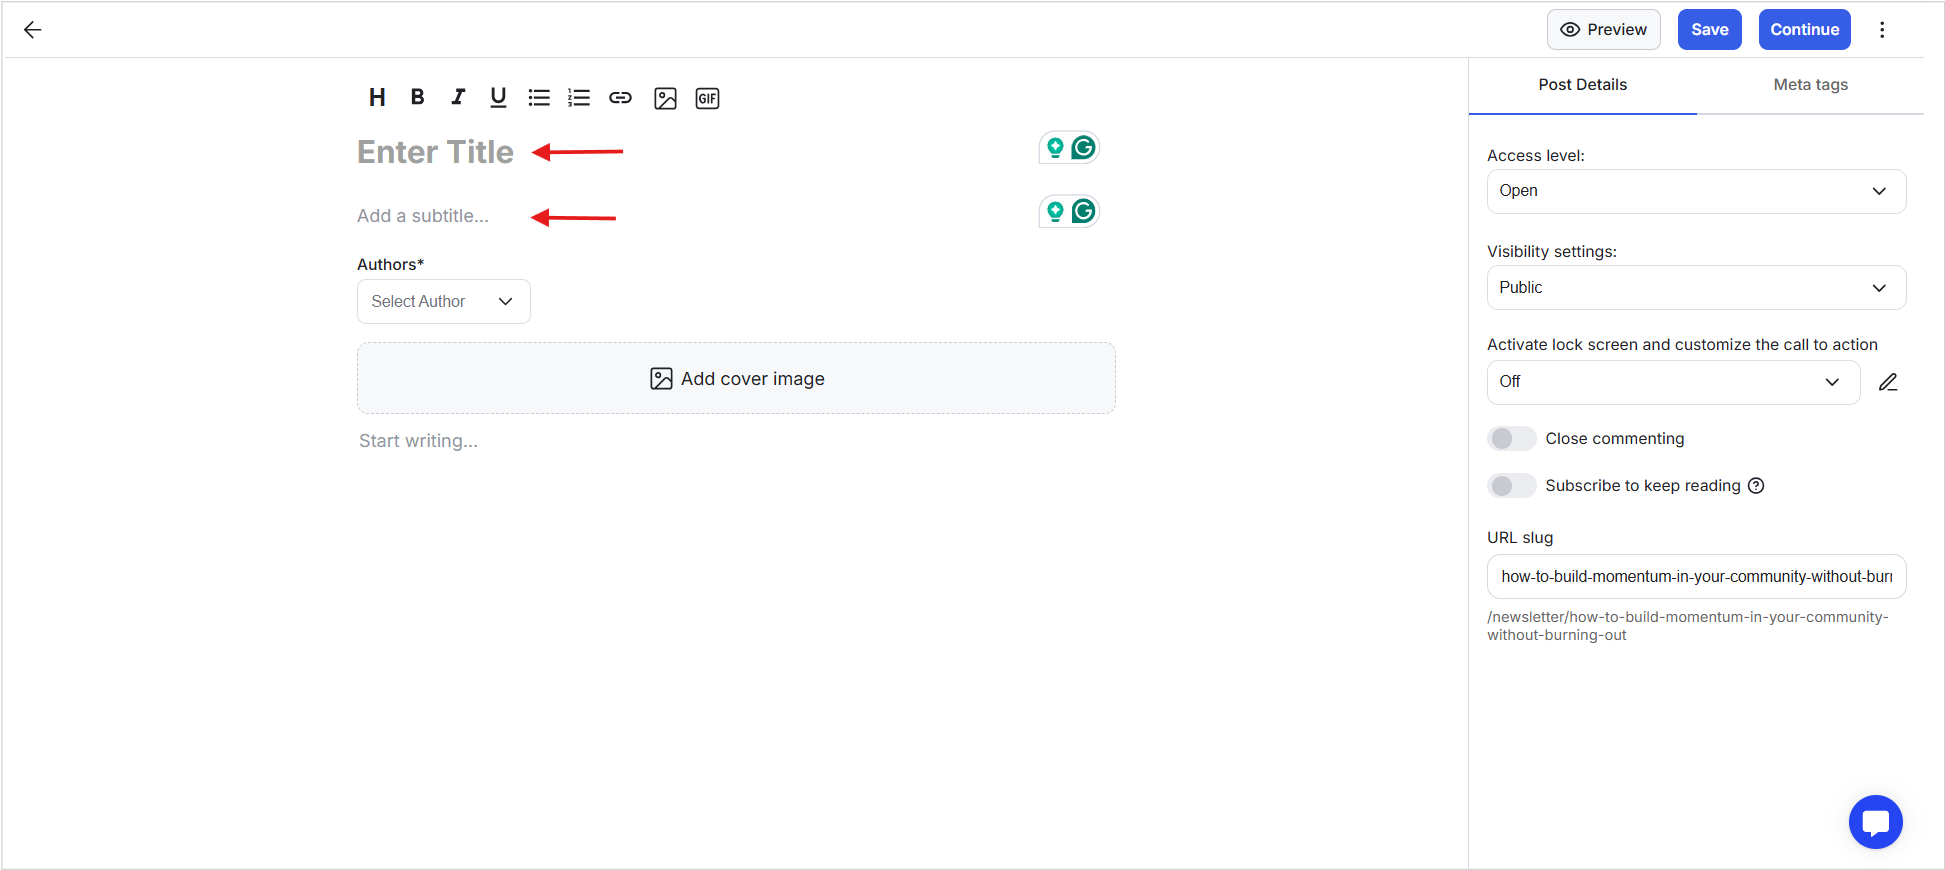Insert a GIF into the post
The width and height of the screenshot is (1945, 870).
click(707, 98)
